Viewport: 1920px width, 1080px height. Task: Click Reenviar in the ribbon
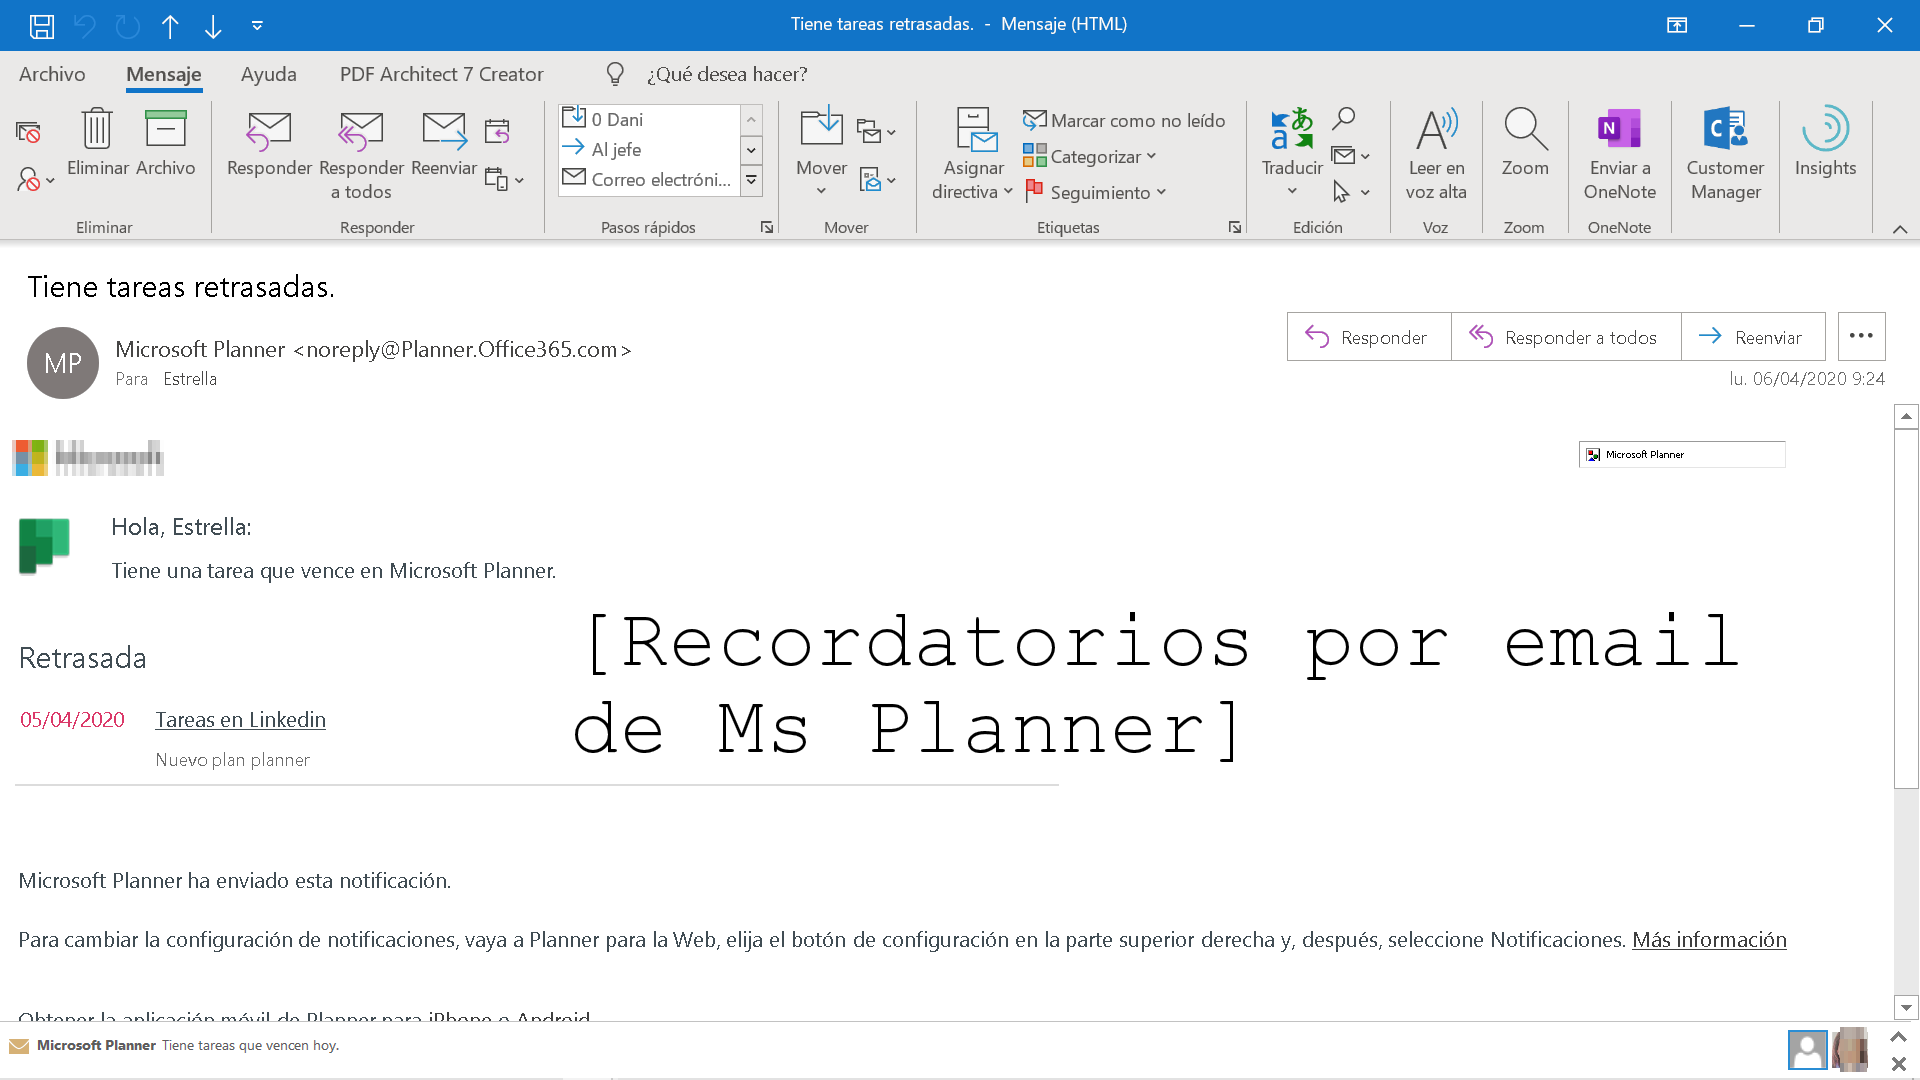[444, 143]
